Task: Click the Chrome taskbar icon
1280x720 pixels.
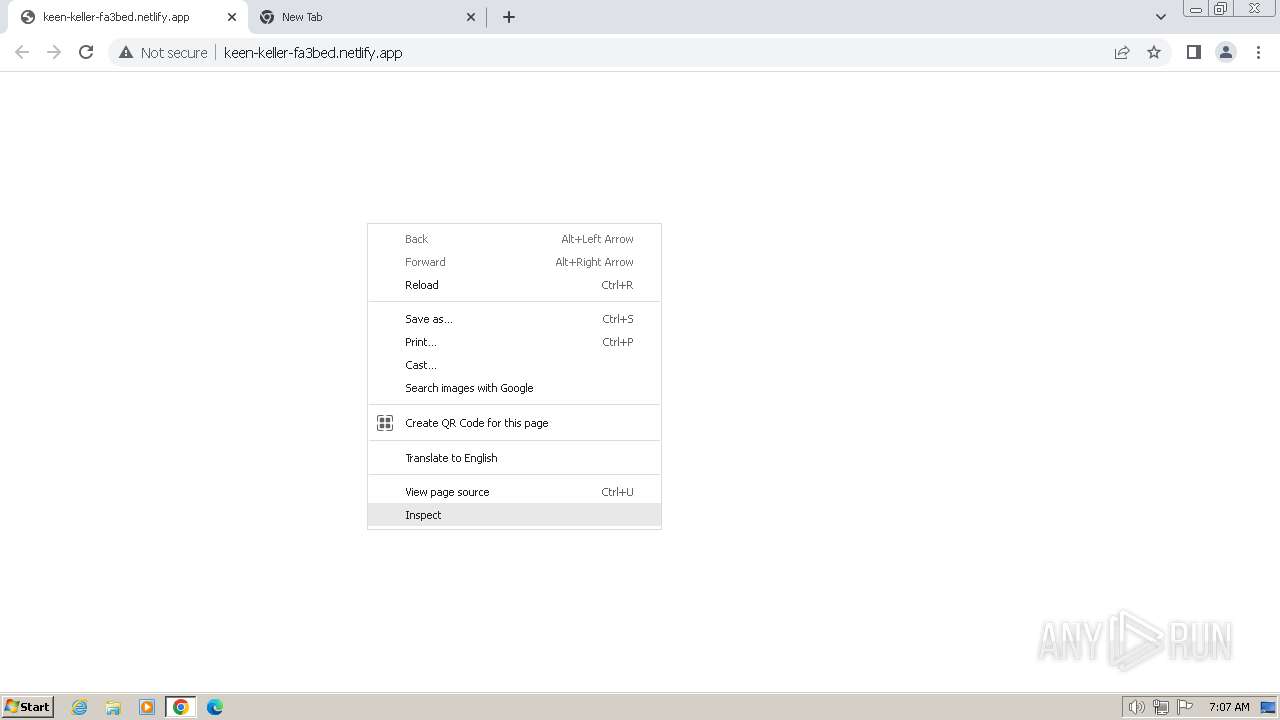Action: 181,707
